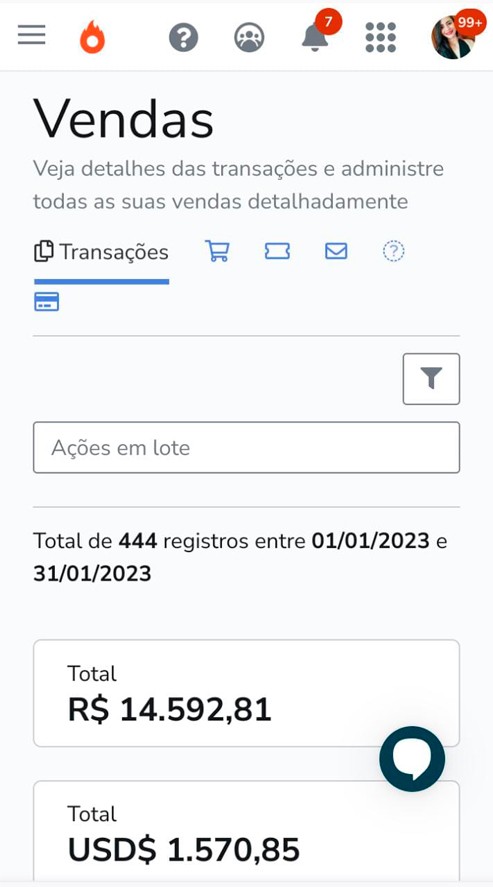Switch to the shopping cart tab

217,251
